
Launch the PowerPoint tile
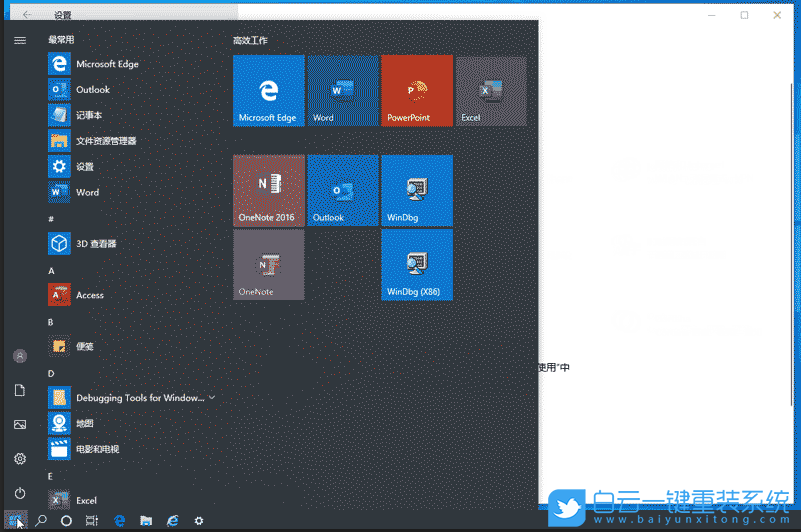[x=417, y=91]
